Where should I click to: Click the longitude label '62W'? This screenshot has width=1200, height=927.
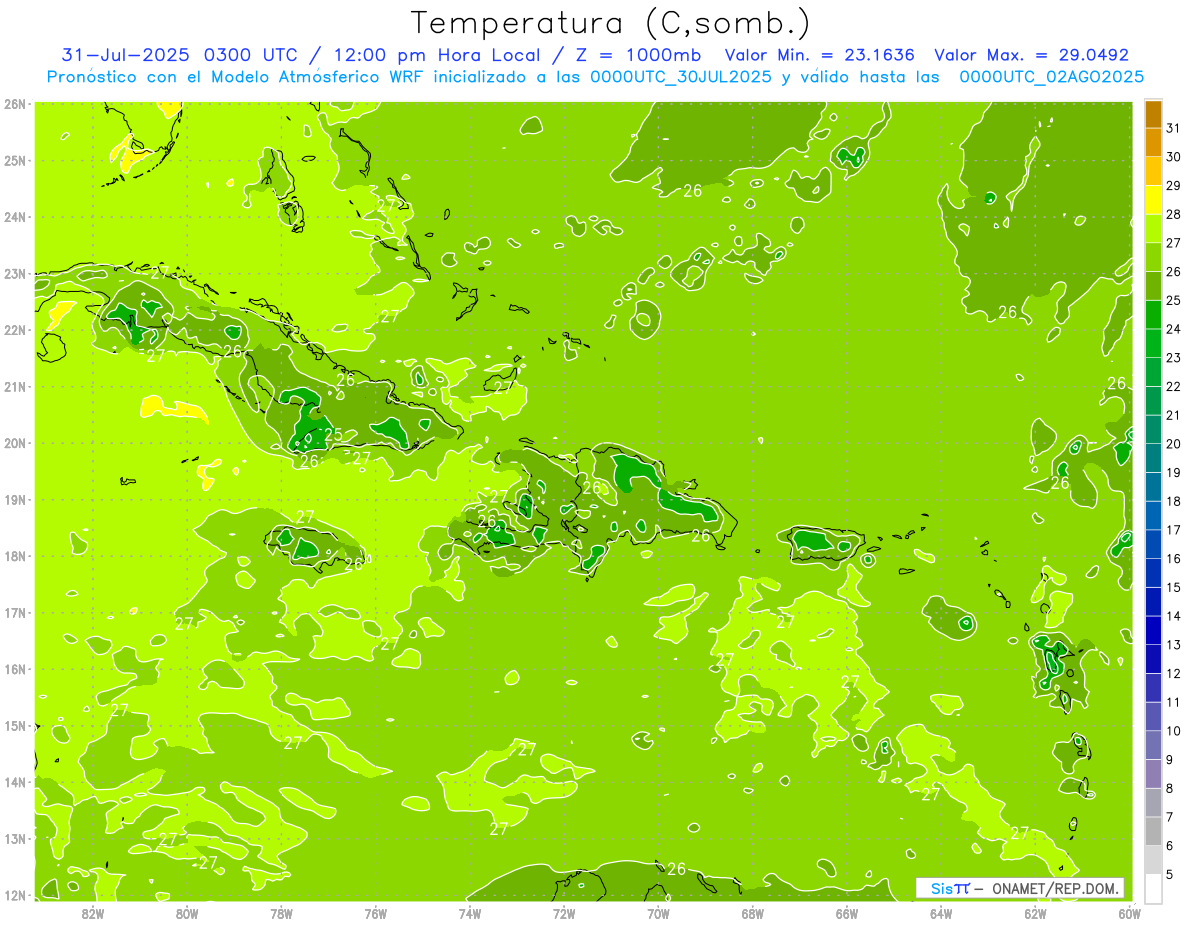1036,913
